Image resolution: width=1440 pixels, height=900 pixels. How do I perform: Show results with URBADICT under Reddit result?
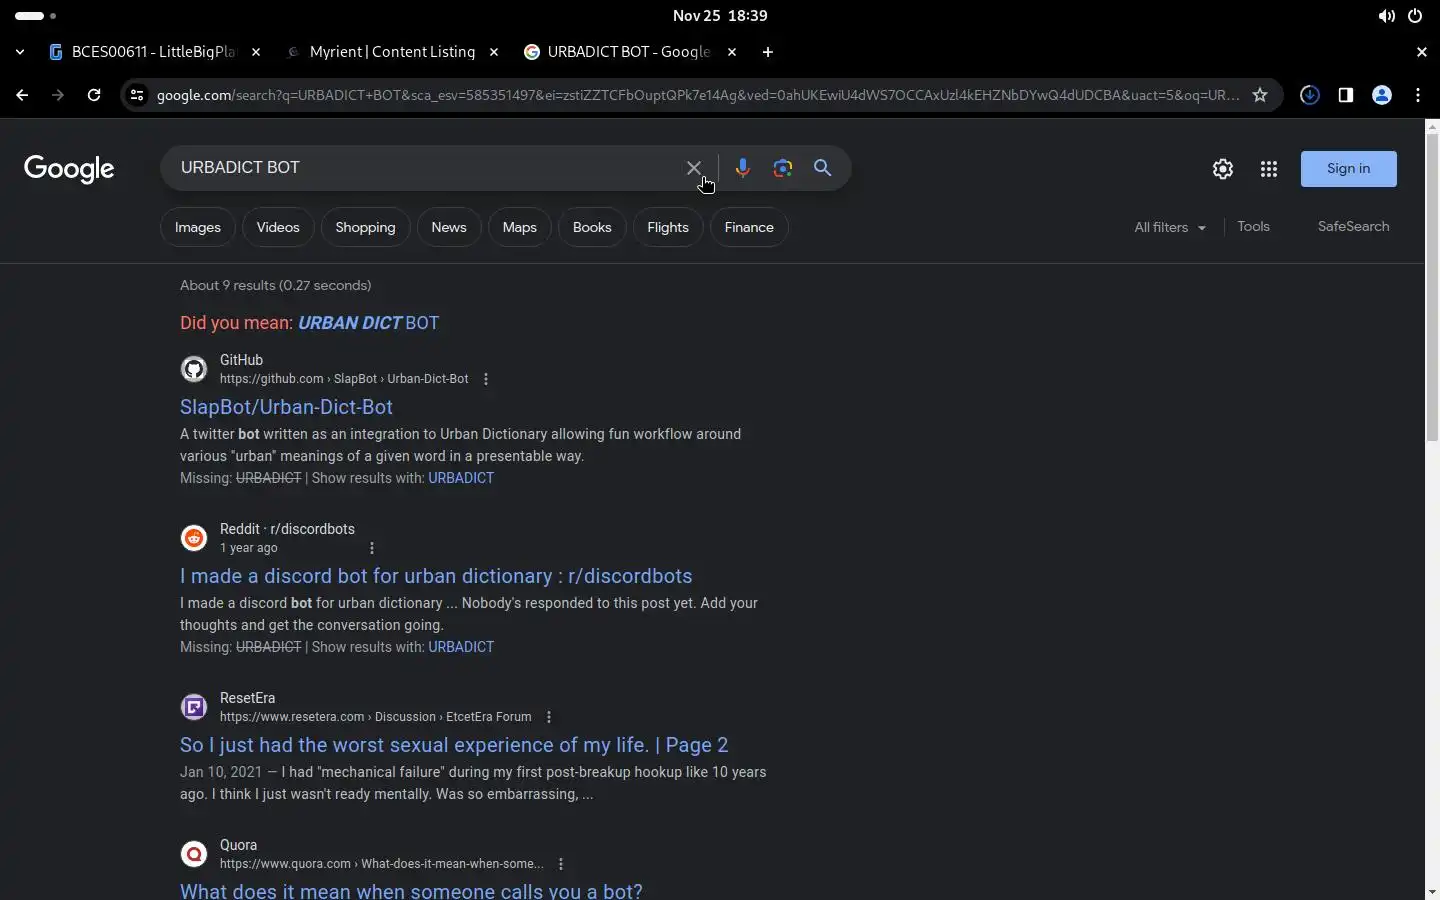coord(461,647)
